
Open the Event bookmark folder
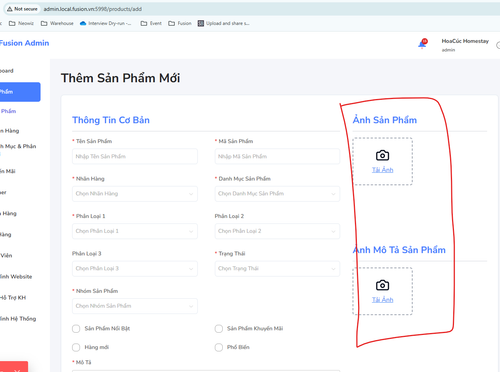(x=151, y=23)
